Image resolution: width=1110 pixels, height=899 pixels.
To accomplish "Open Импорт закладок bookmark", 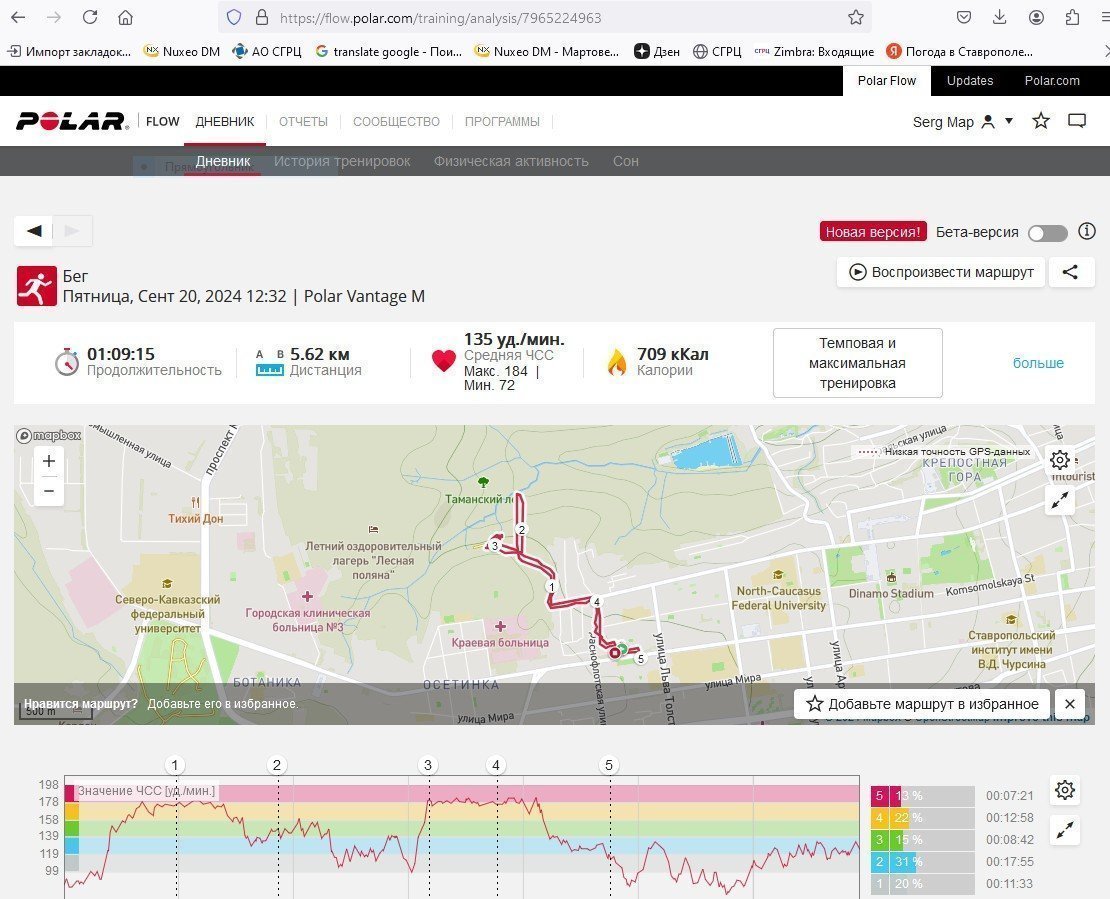I will tap(69, 51).
